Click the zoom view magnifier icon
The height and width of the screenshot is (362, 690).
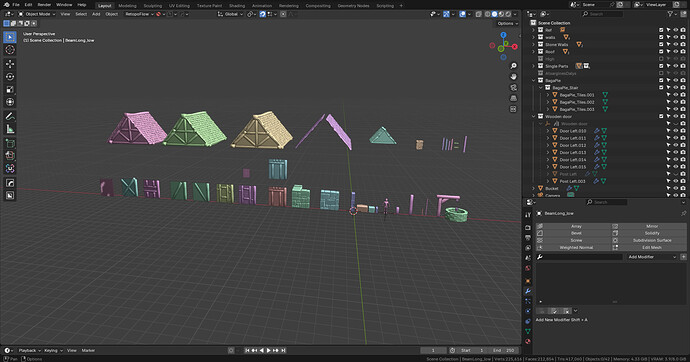point(513,66)
